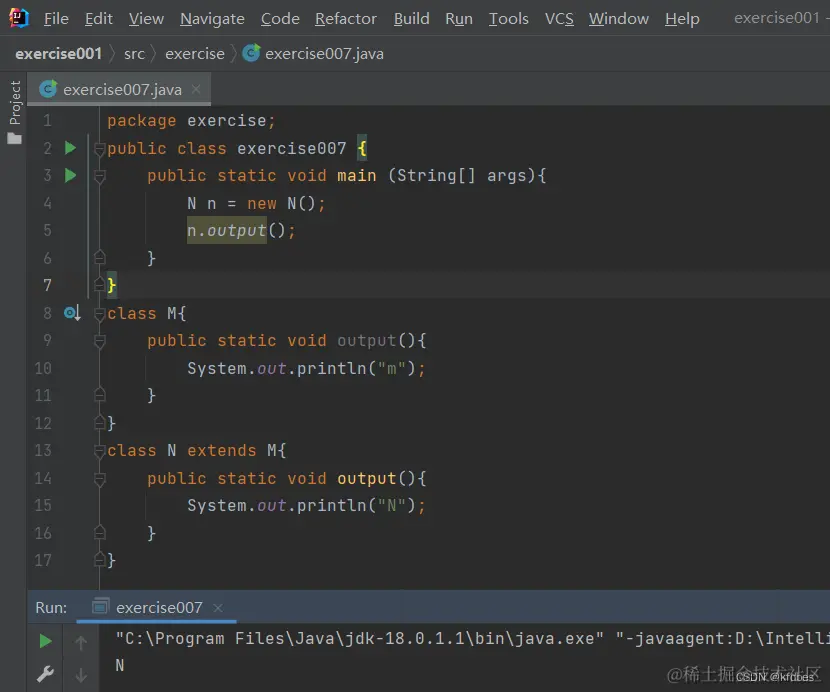The image size is (830, 692).
Task: Click the overridden marker icon on line 8
Action: [x=72, y=313]
